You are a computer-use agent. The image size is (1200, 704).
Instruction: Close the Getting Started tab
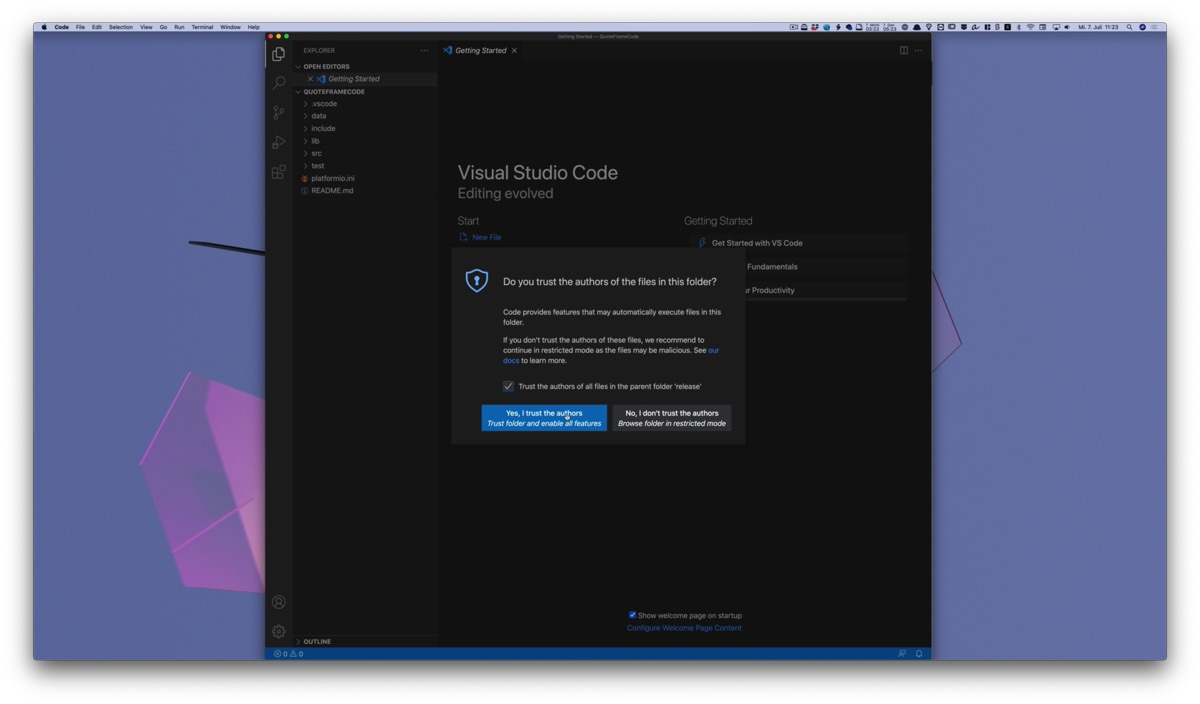coord(515,50)
